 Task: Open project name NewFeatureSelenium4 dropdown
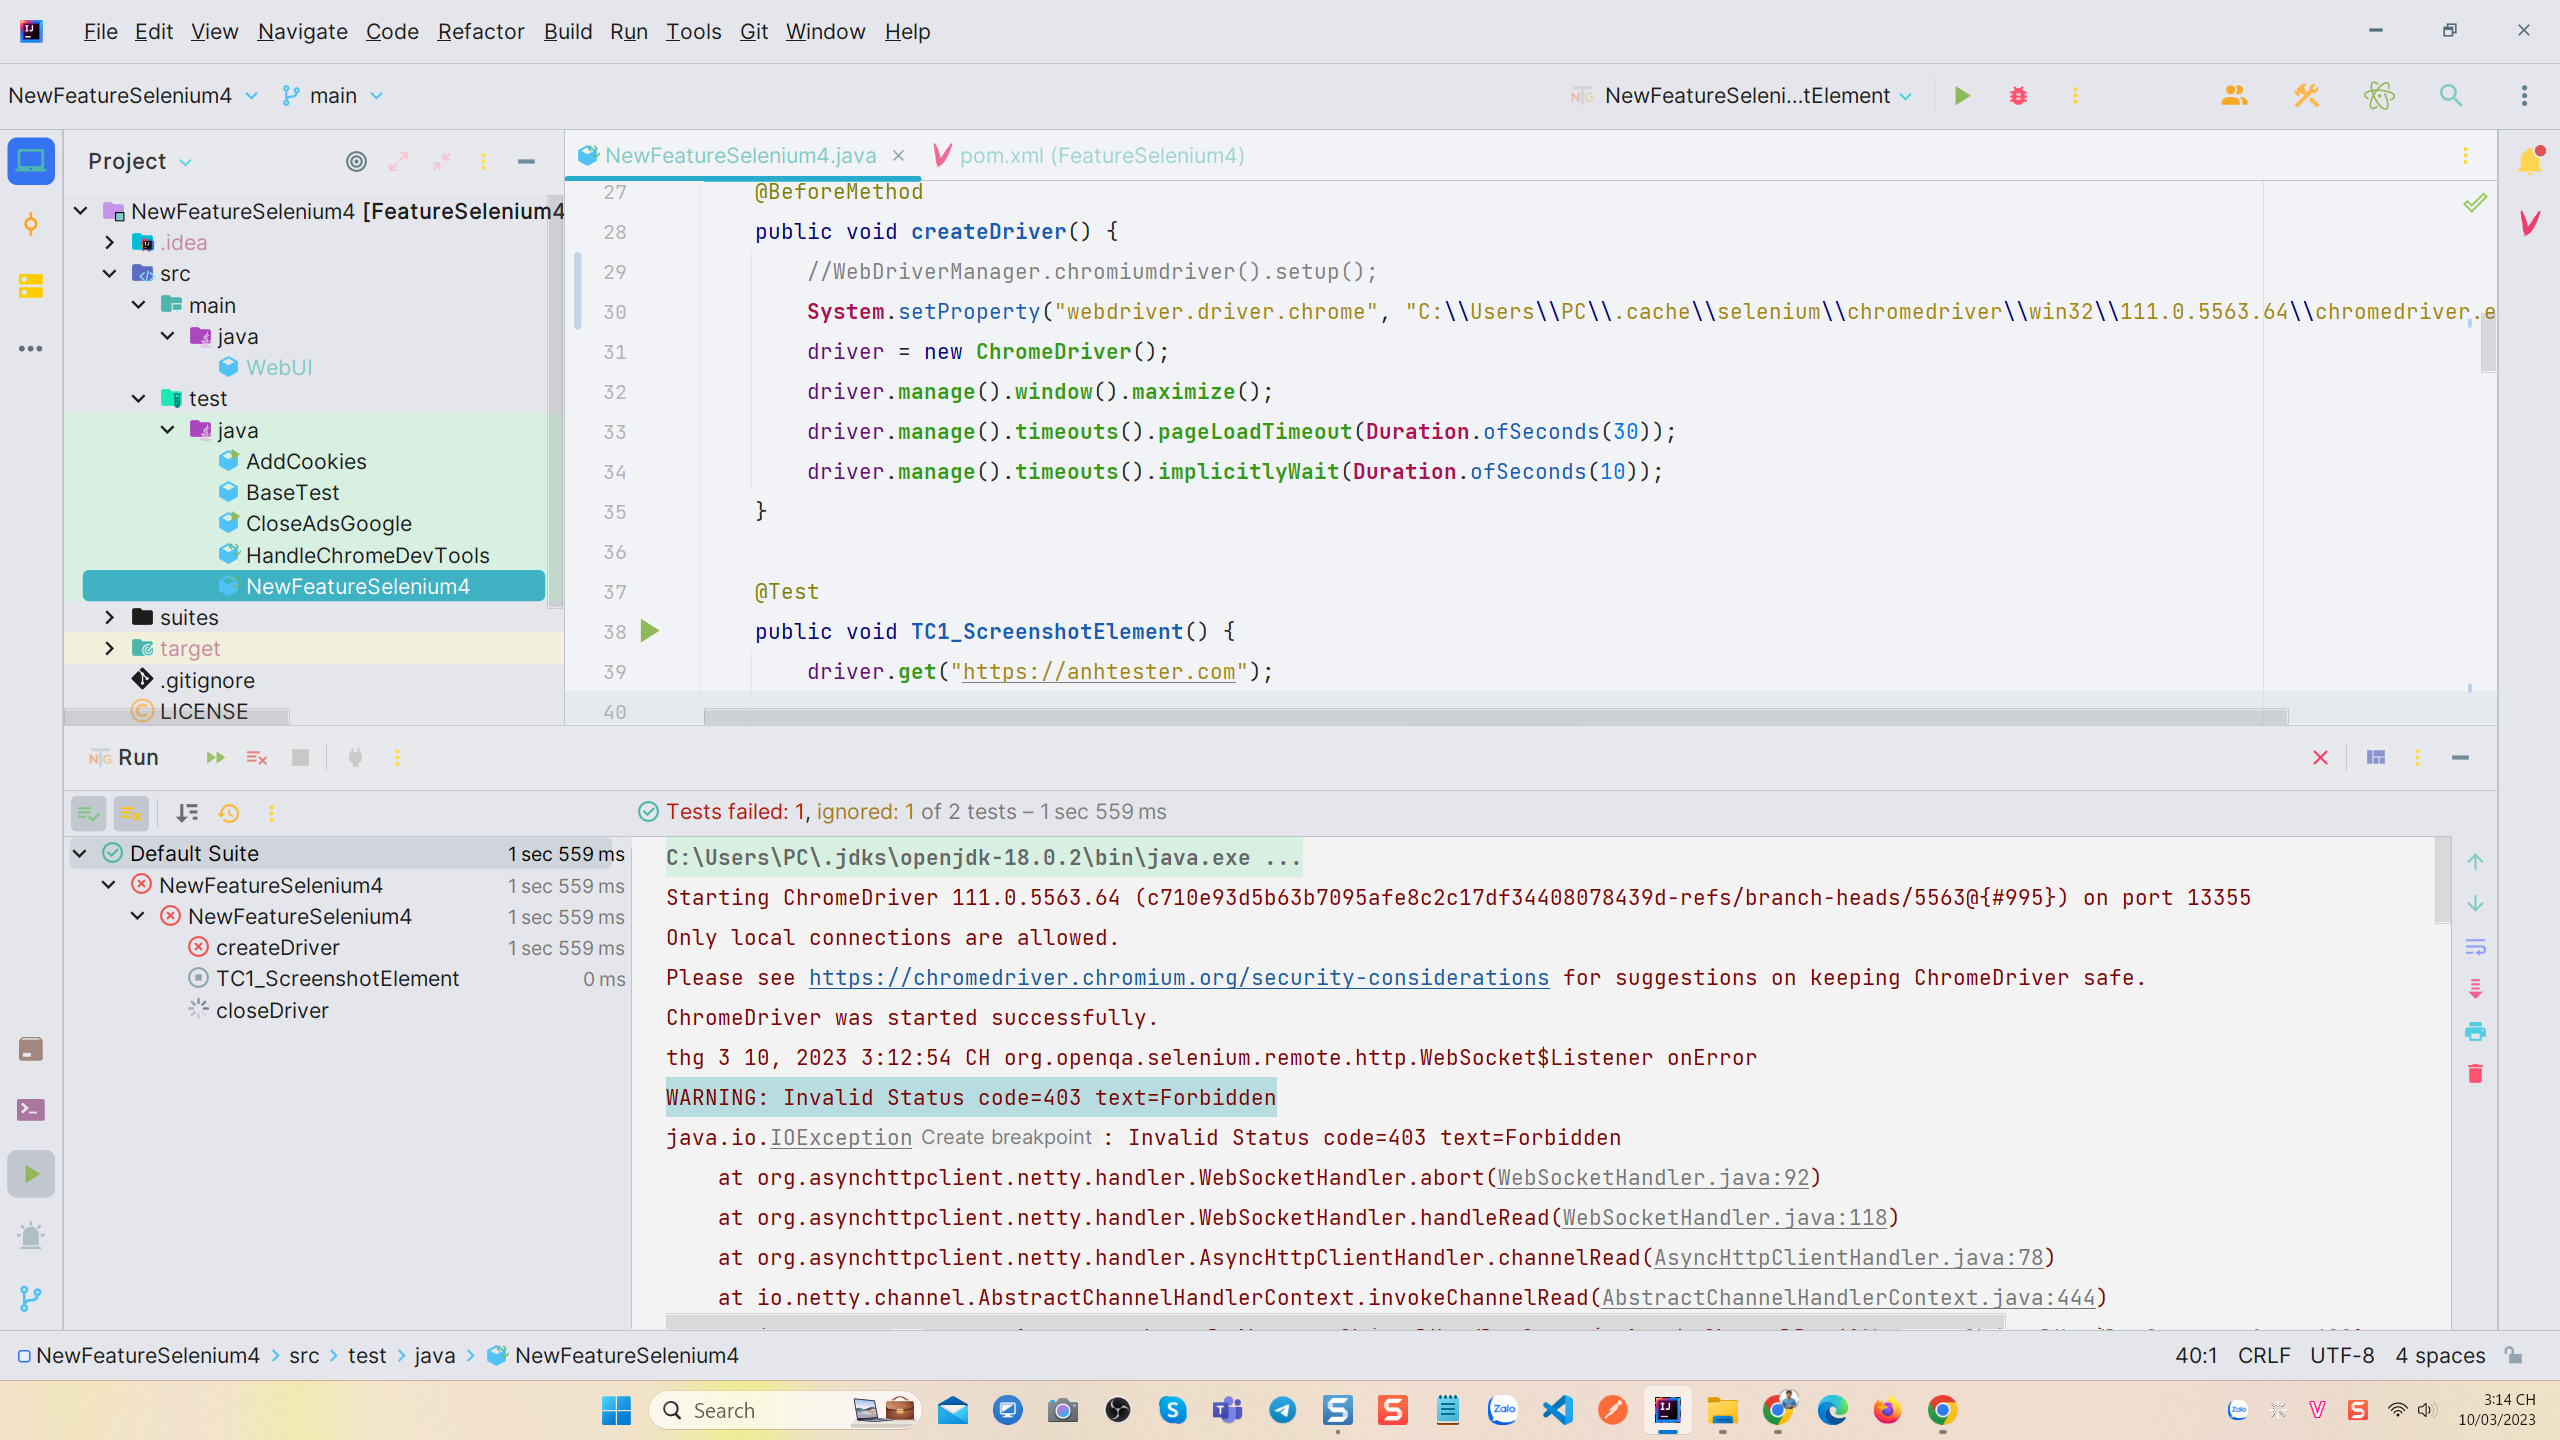[x=133, y=96]
